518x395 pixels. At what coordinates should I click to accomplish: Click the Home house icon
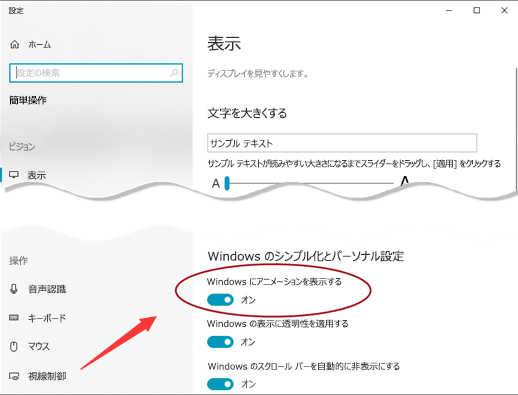15,44
